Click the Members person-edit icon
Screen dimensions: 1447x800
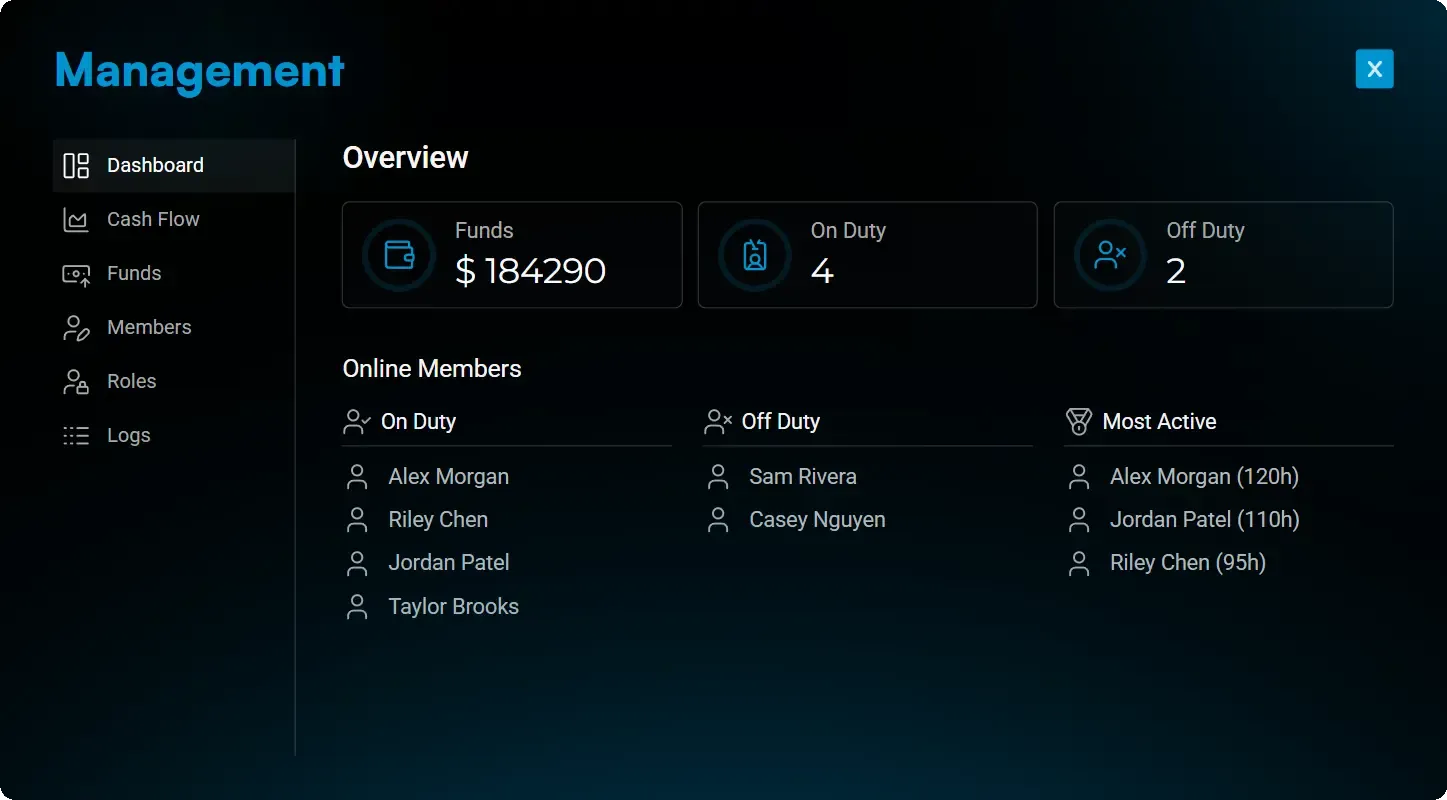pyautogui.click(x=76, y=328)
